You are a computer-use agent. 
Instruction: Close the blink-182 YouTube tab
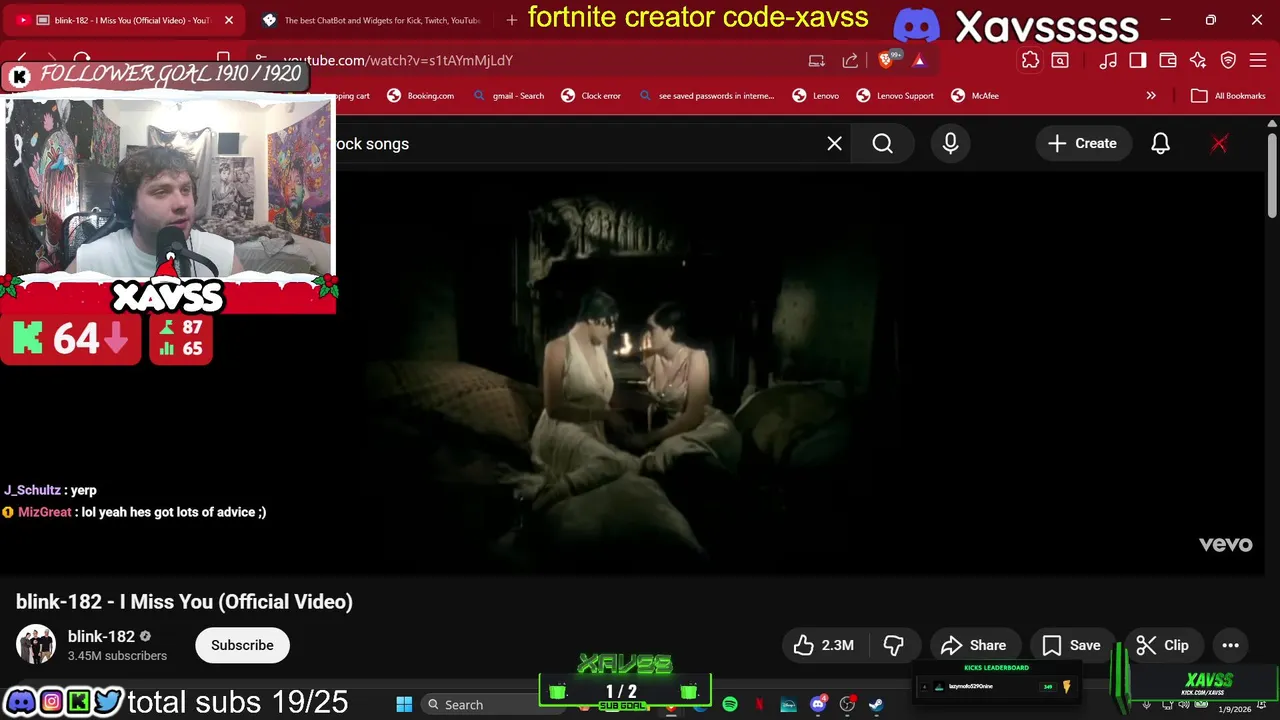228,20
